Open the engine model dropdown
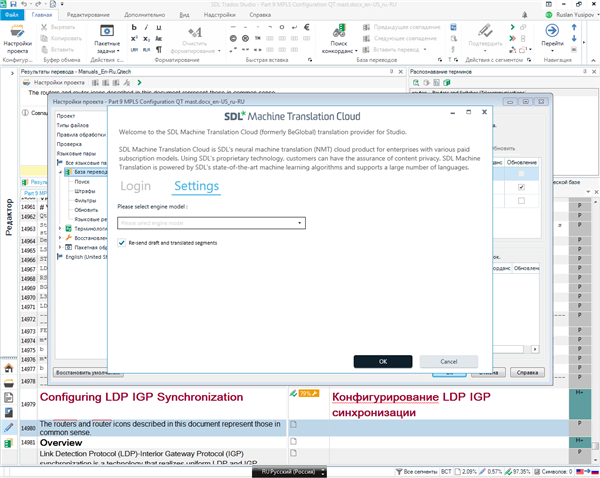Screen dimensions: 600x478 [x=299, y=223]
